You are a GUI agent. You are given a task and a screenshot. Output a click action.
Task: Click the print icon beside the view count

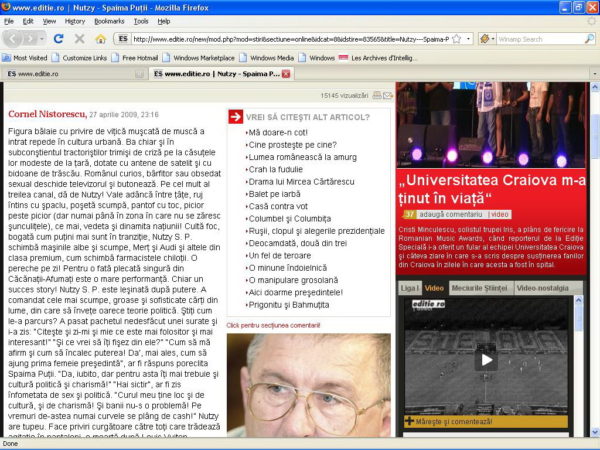[x=375, y=95]
